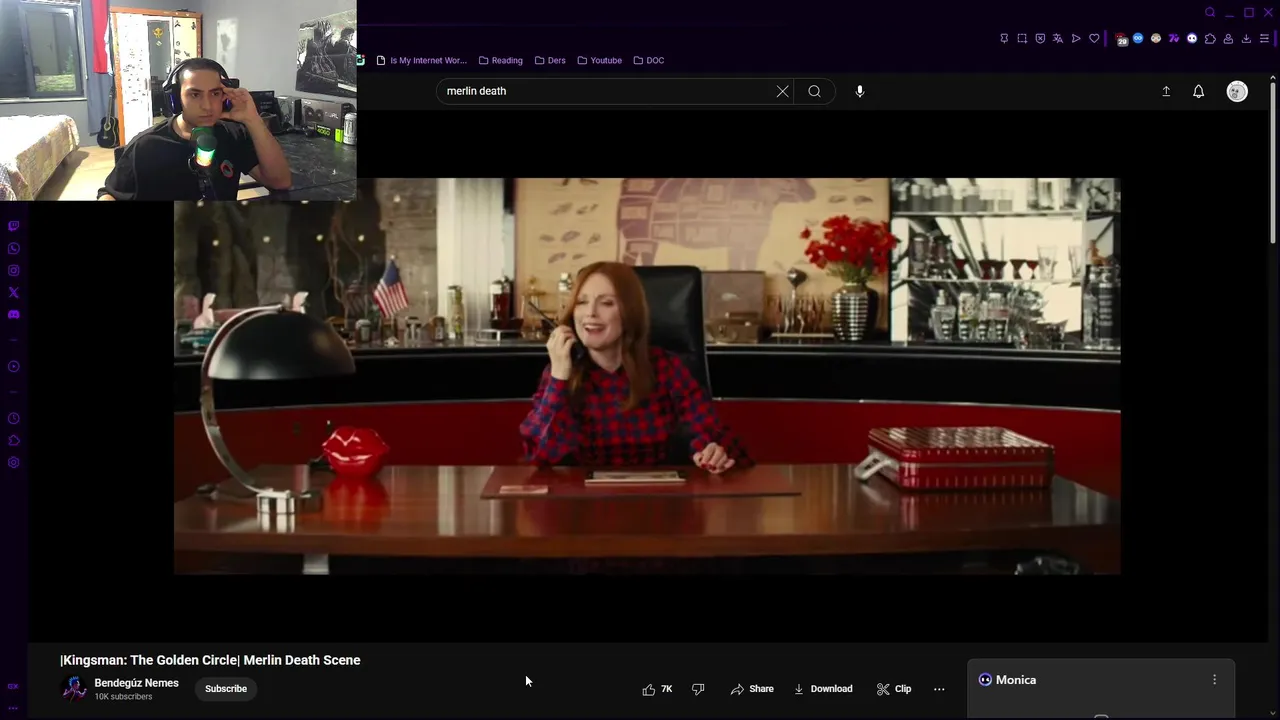This screenshot has height=720, width=1280.
Task: Open Instagram from the browser sidebar
Action: click(x=13, y=270)
